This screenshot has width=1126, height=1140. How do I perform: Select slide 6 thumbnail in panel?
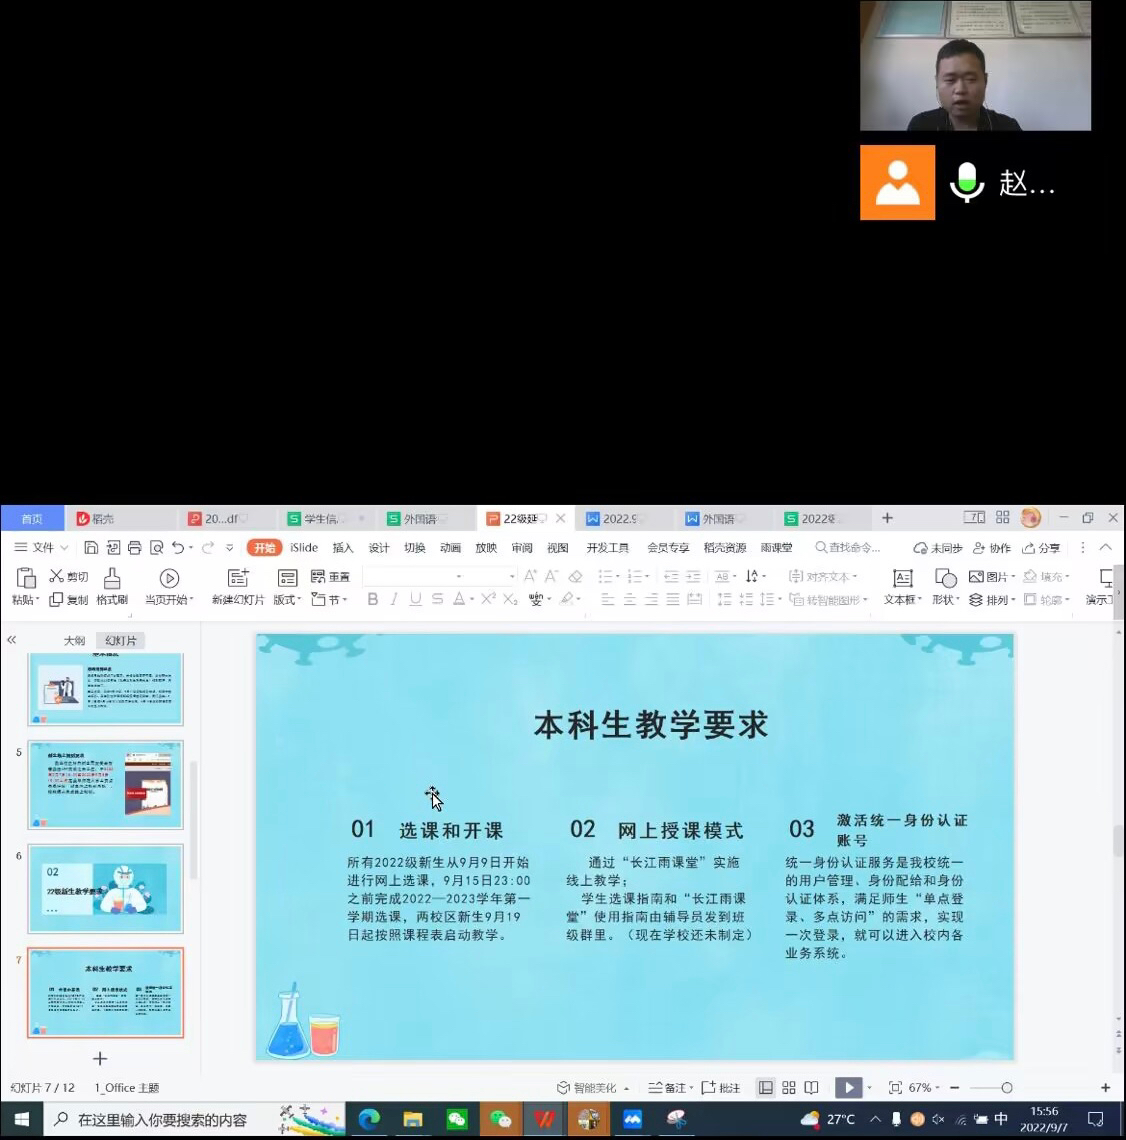point(105,889)
